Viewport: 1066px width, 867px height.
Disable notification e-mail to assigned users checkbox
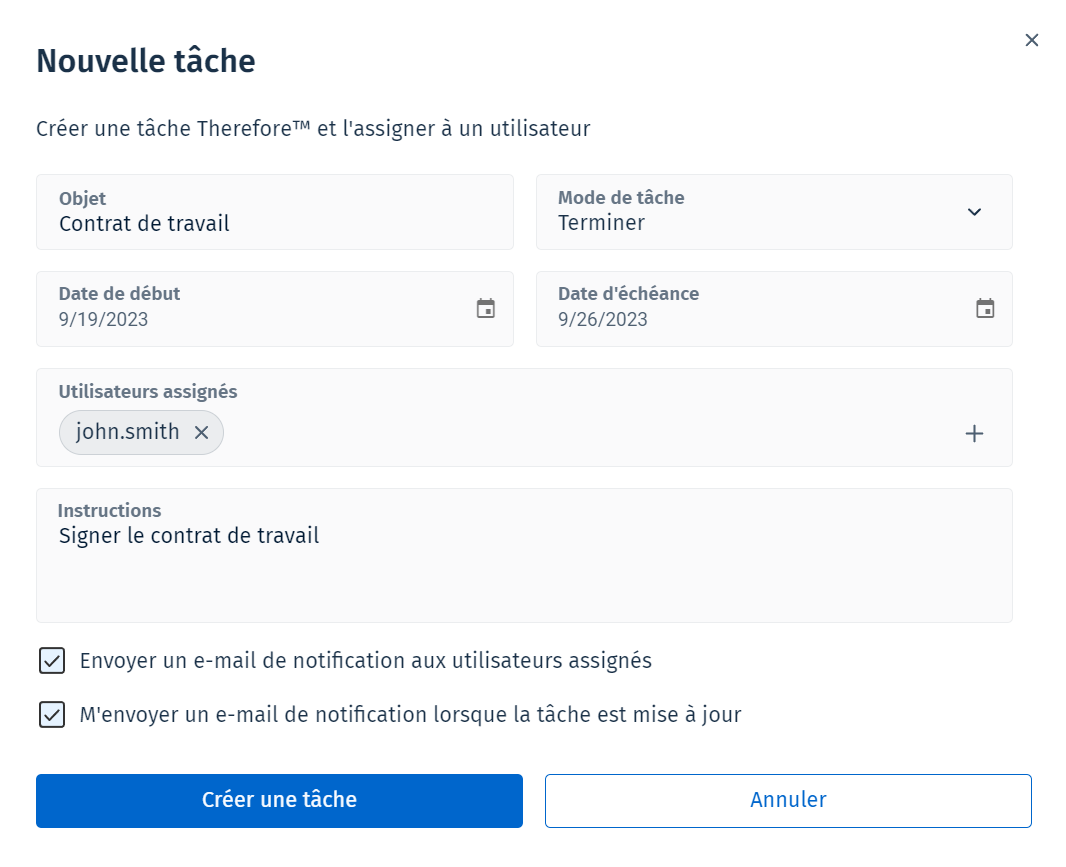52,661
